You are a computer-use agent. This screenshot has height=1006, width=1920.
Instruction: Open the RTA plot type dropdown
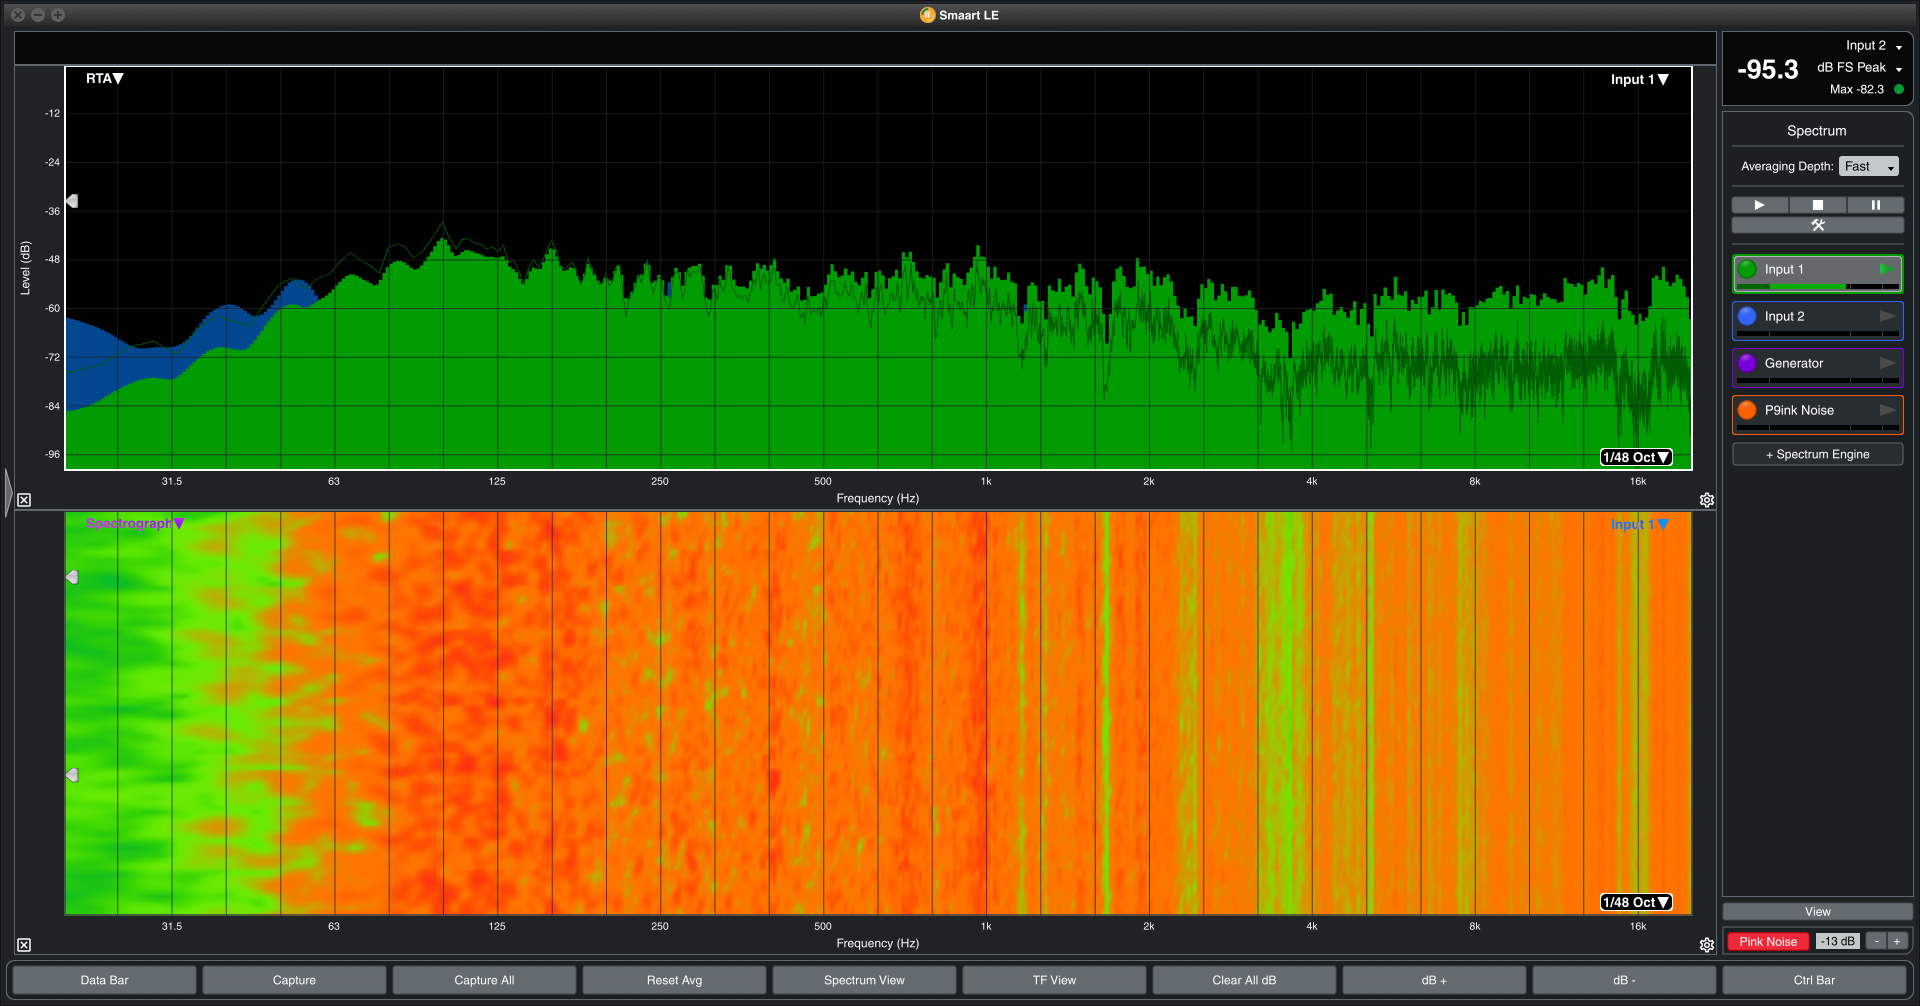[x=104, y=79]
